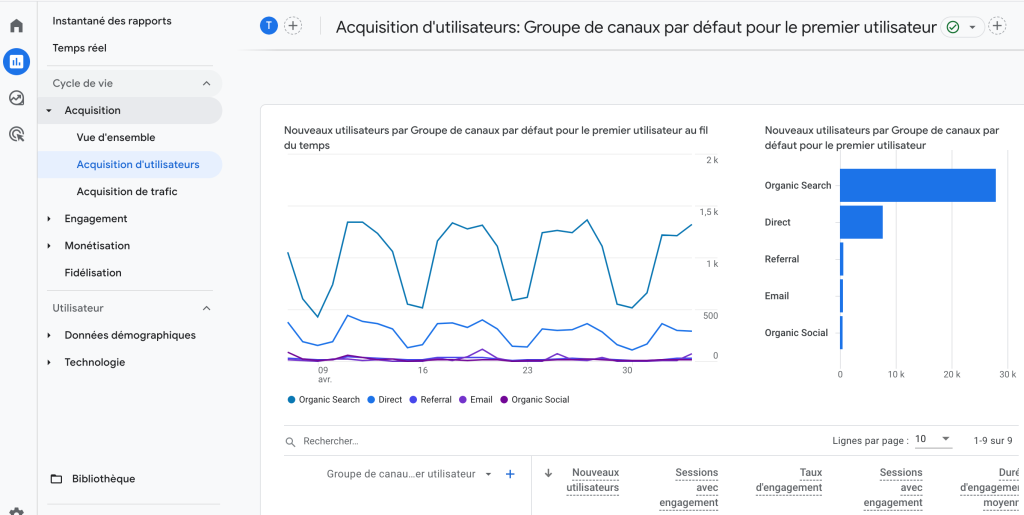The image size is (1024, 515).
Task: Click the Email bar in the bar chart
Action: 842,296
